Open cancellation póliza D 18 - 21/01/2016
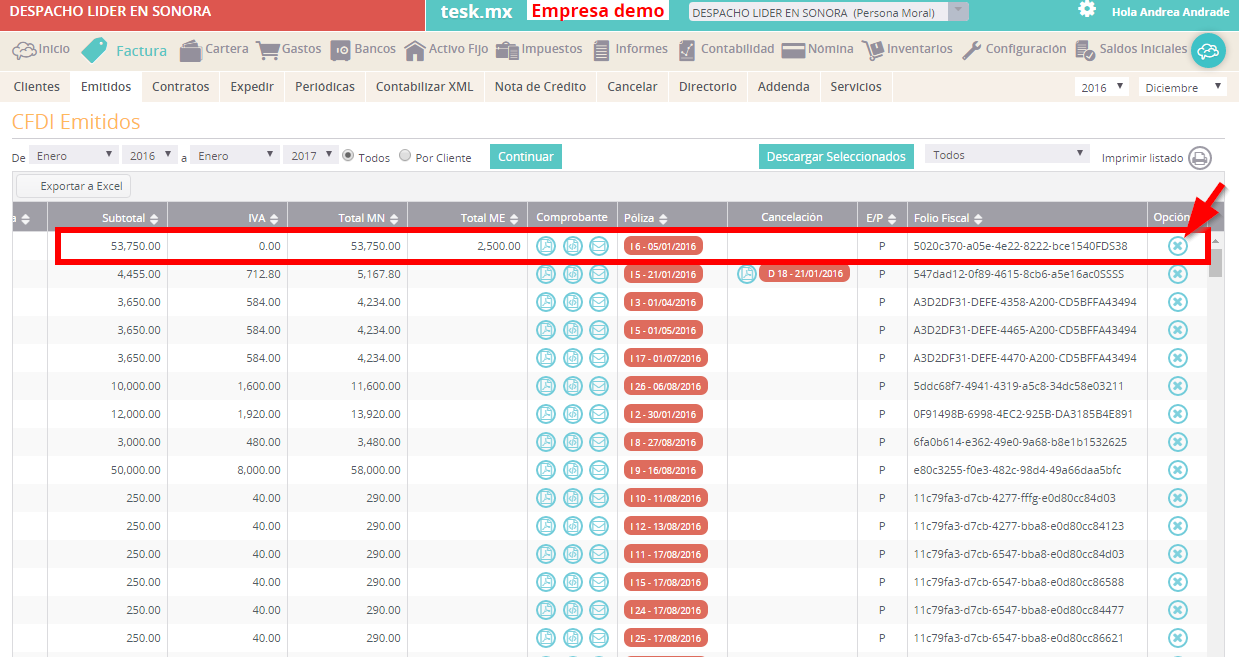The height and width of the screenshot is (657, 1239). pyautogui.click(x=804, y=274)
